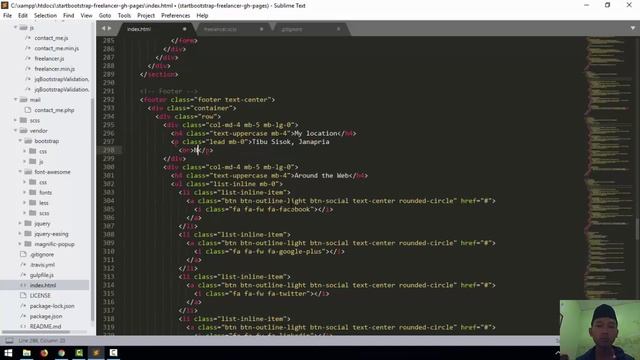Image resolution: width=640 pixels, height=360 pixels.
Task: Click the file icon beside LICENSE
Action: pos(23,295)
